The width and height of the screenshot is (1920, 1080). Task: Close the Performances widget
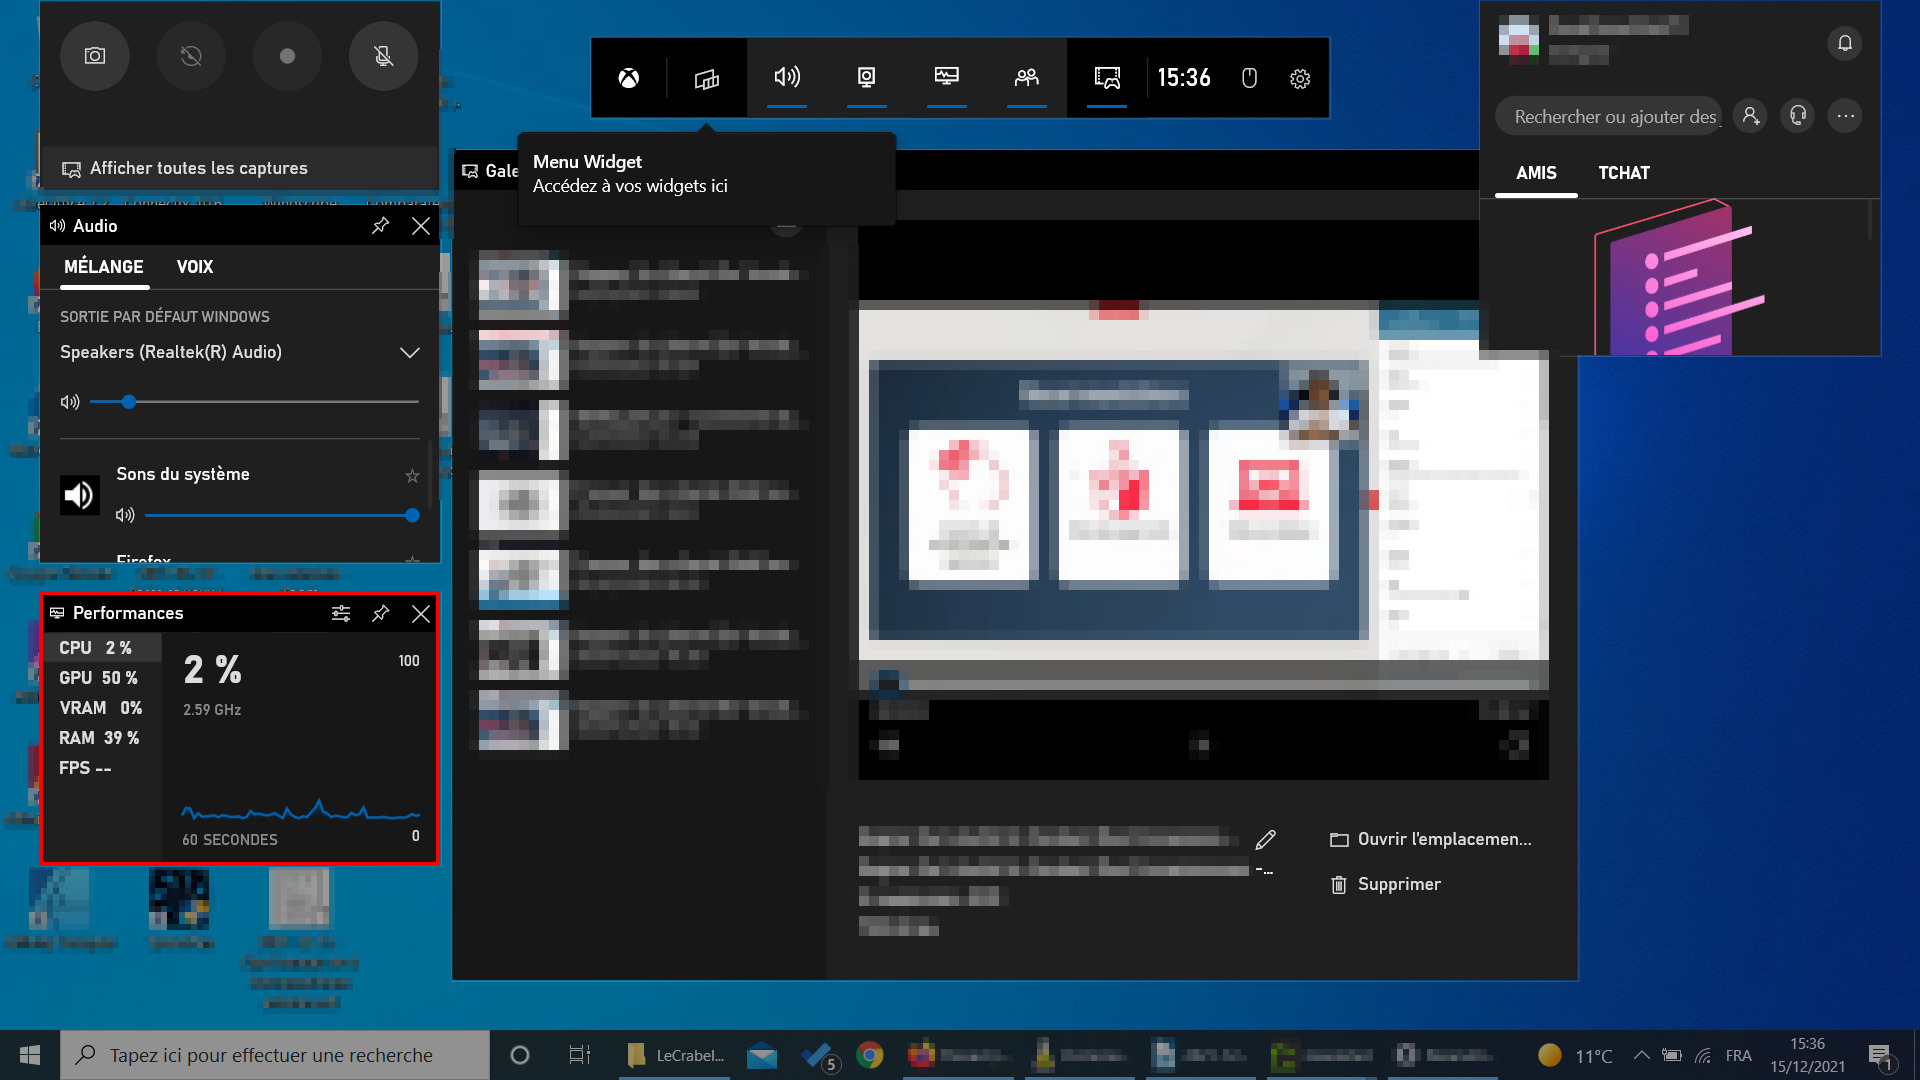[x=421, y=613]
